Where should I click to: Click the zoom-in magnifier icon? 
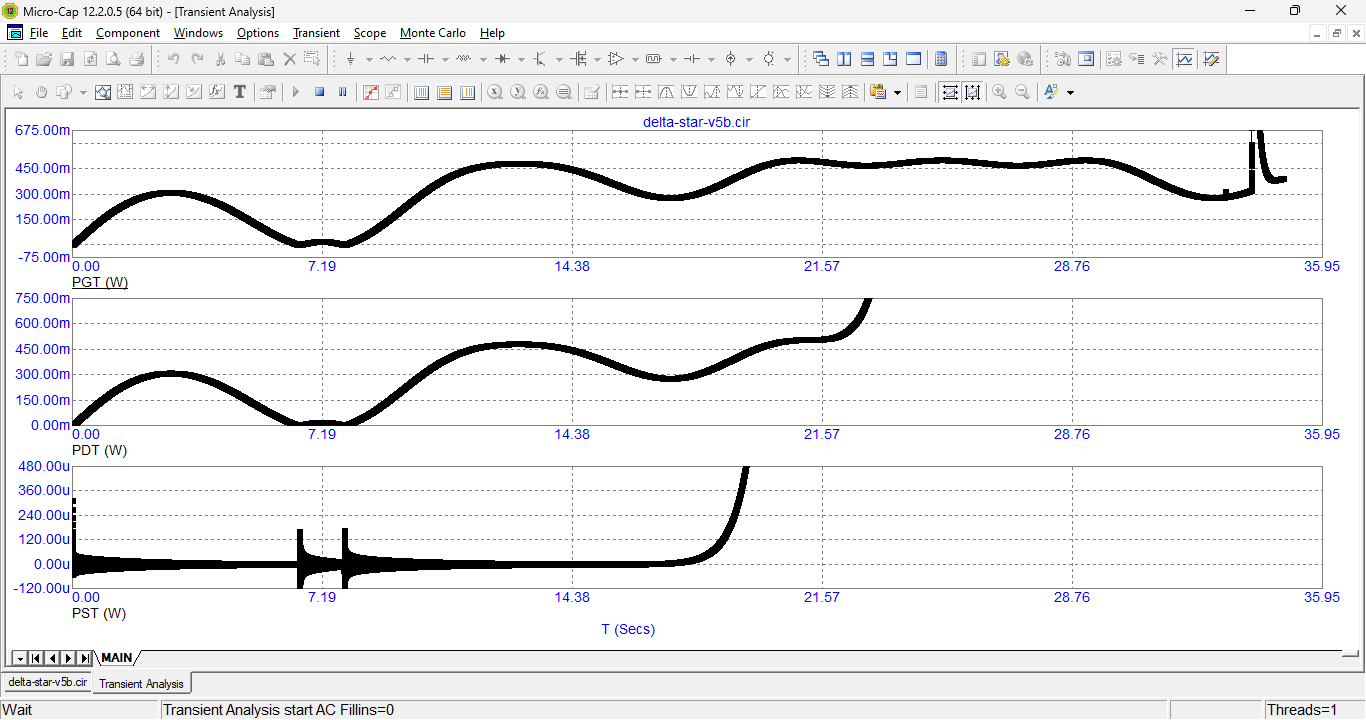coord(999,92)
